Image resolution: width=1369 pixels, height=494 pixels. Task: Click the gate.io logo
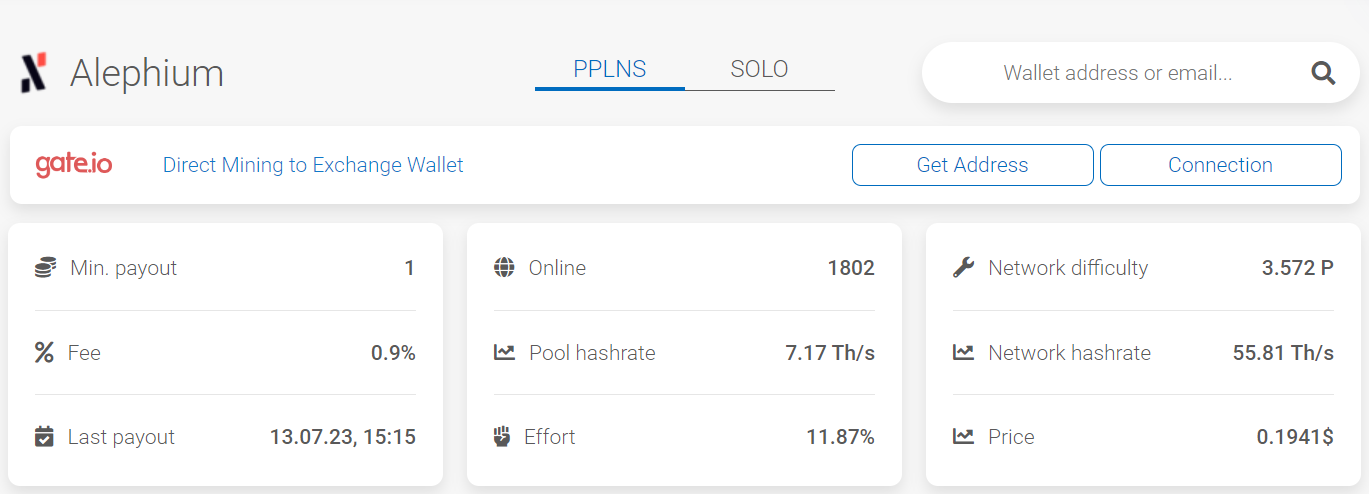74,165
